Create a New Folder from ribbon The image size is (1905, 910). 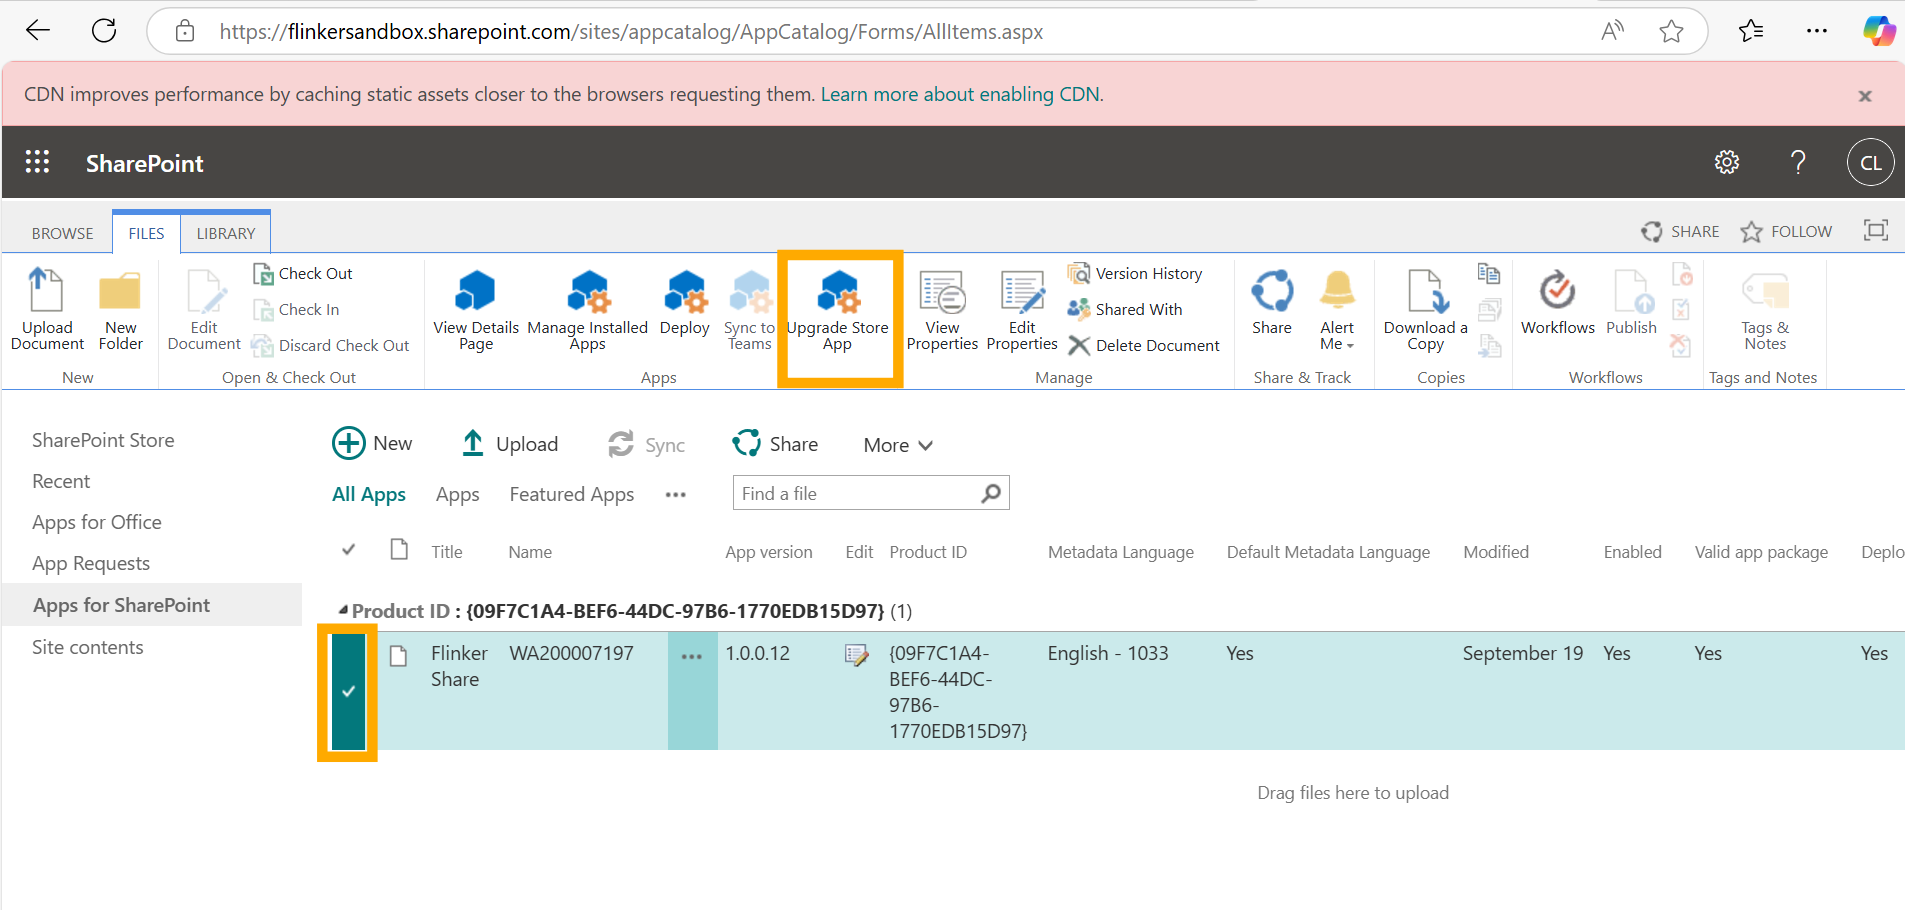[121, 309]
